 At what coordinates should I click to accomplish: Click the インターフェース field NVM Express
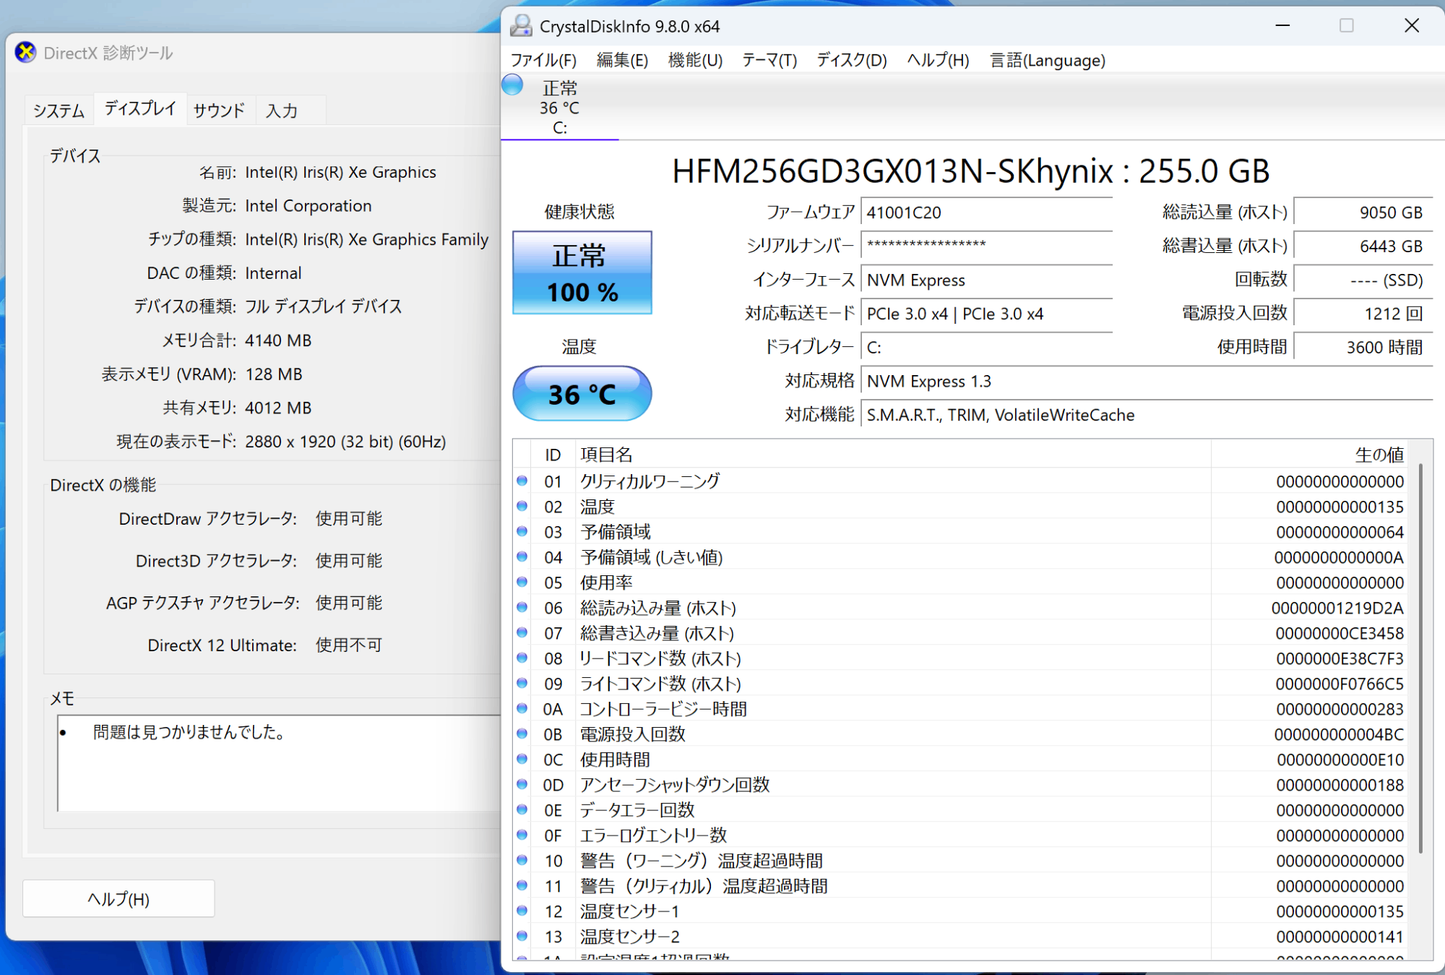987,280
